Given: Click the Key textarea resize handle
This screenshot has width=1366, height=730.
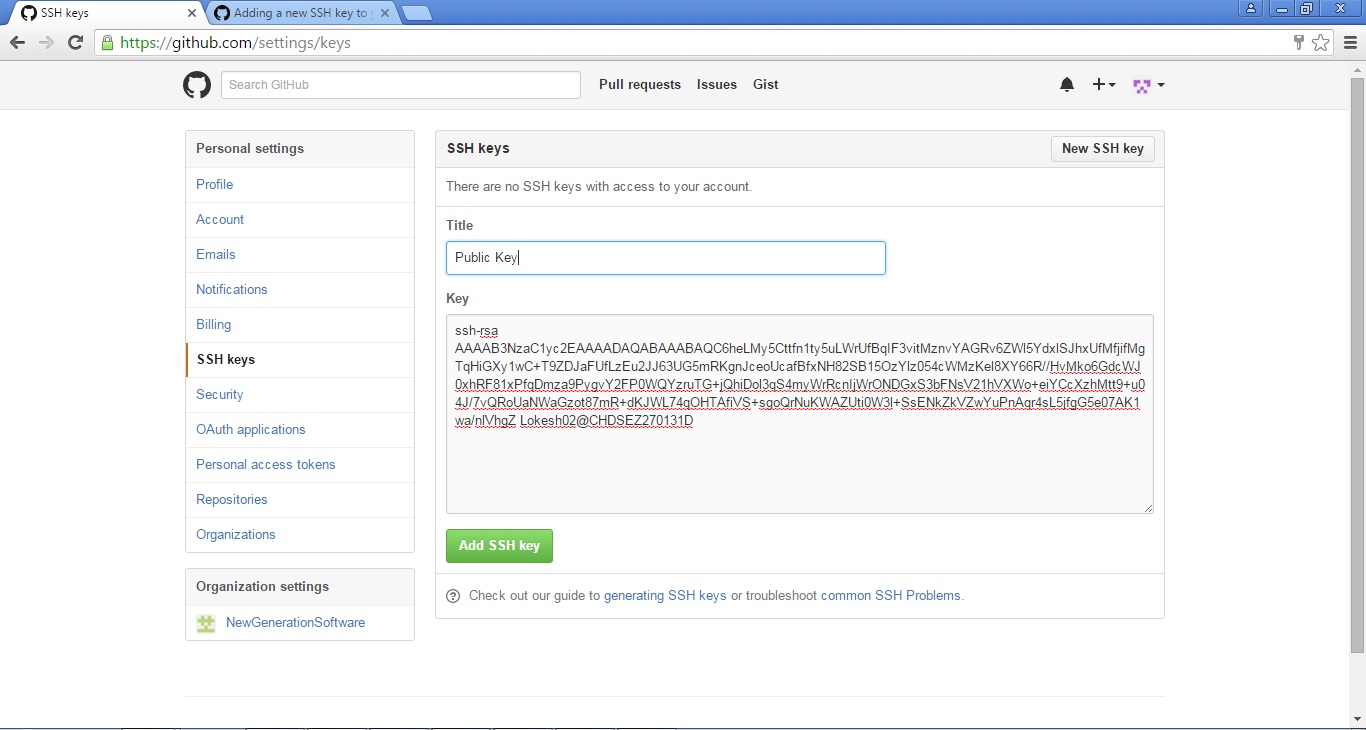Looking at the screenshot, I should 1148,508.
